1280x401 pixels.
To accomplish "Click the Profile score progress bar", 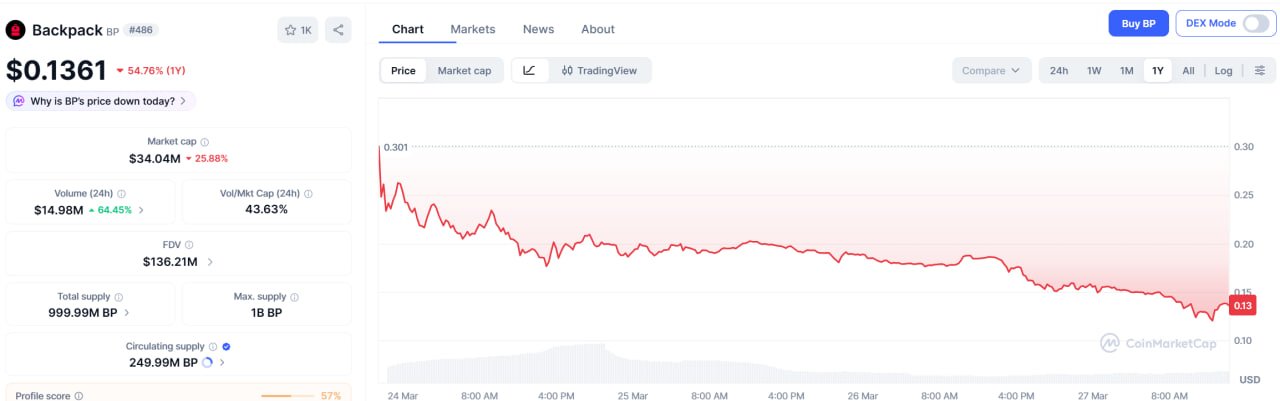I will pyautogui.click(x=288, y=396).
